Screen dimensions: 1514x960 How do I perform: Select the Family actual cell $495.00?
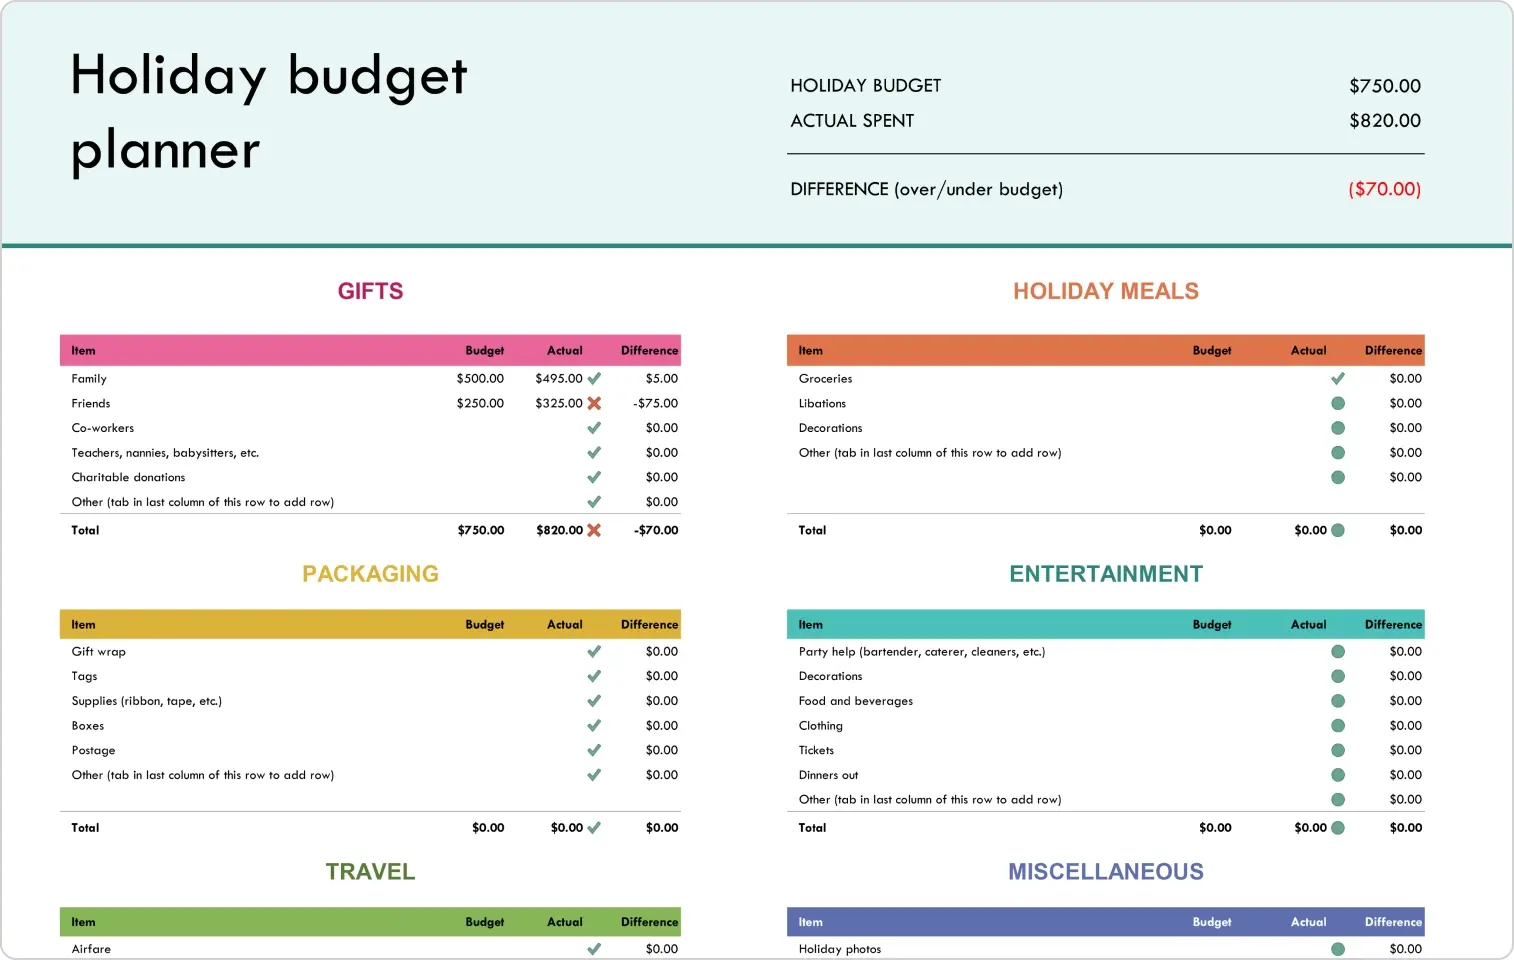tap(559, 379)
